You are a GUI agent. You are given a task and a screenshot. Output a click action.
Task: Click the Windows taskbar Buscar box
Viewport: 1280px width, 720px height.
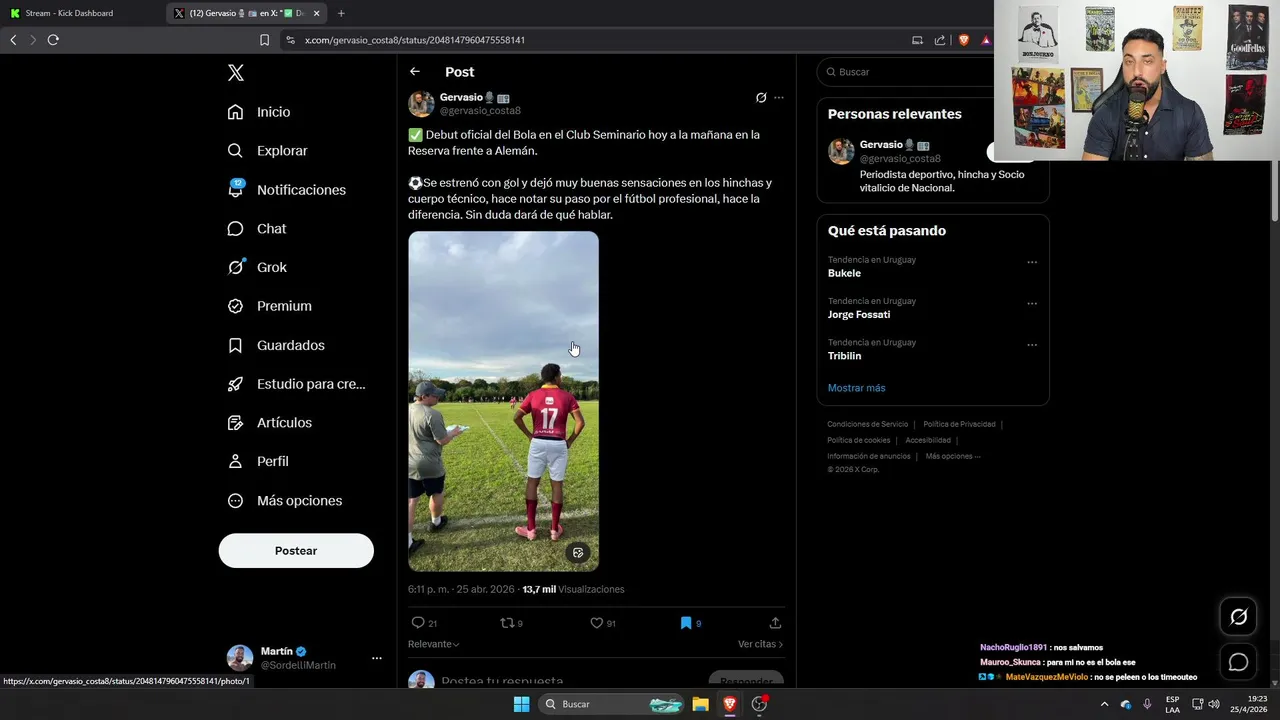point(612,704)
